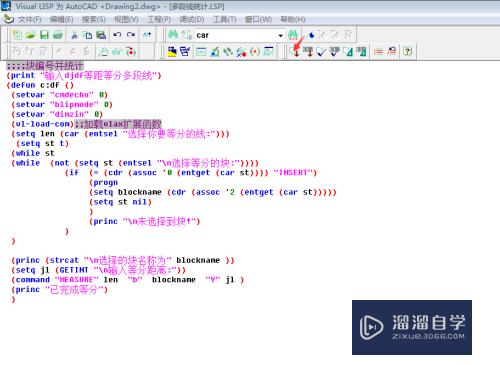Viewport: 500px width, 365px height.
Task: Click the Visual LISP title bar icon
Action: (6, 6)
